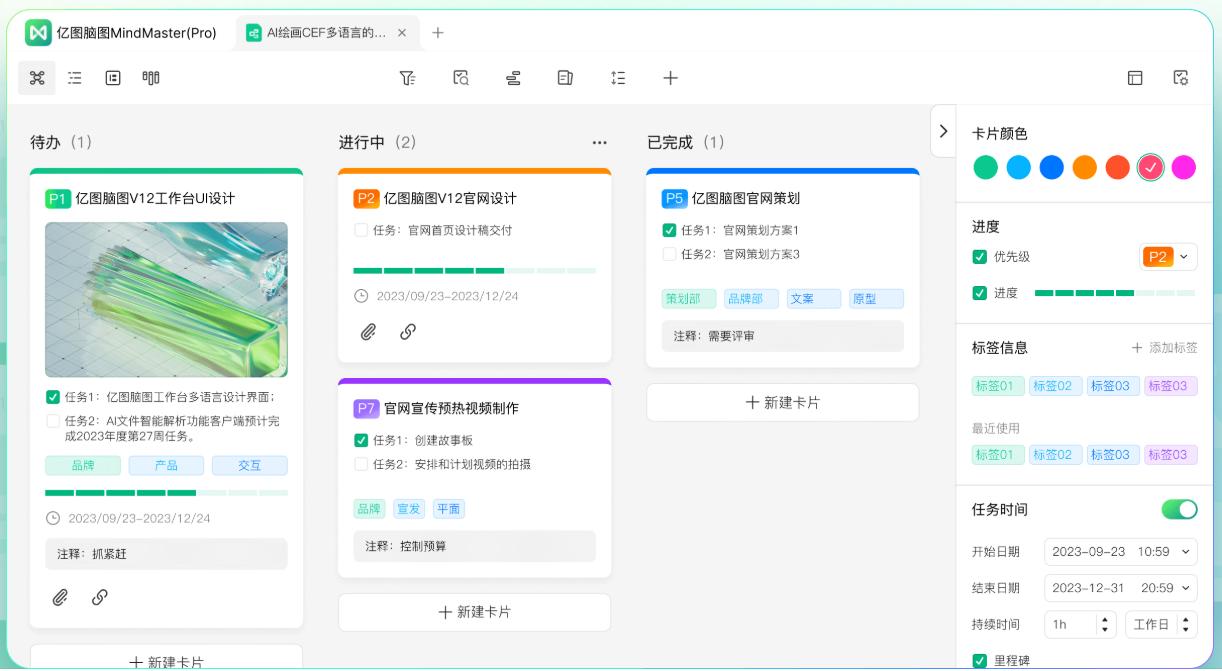Open the 开始日期 date dropdown
This screenshot has height=671, width=1222.
pyautogui.click(x=1121, y=551)
